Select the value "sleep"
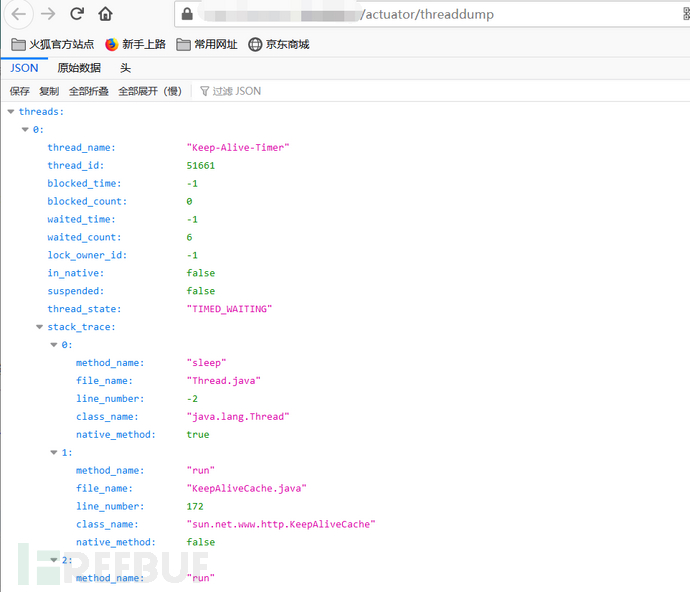 point(206,363)
